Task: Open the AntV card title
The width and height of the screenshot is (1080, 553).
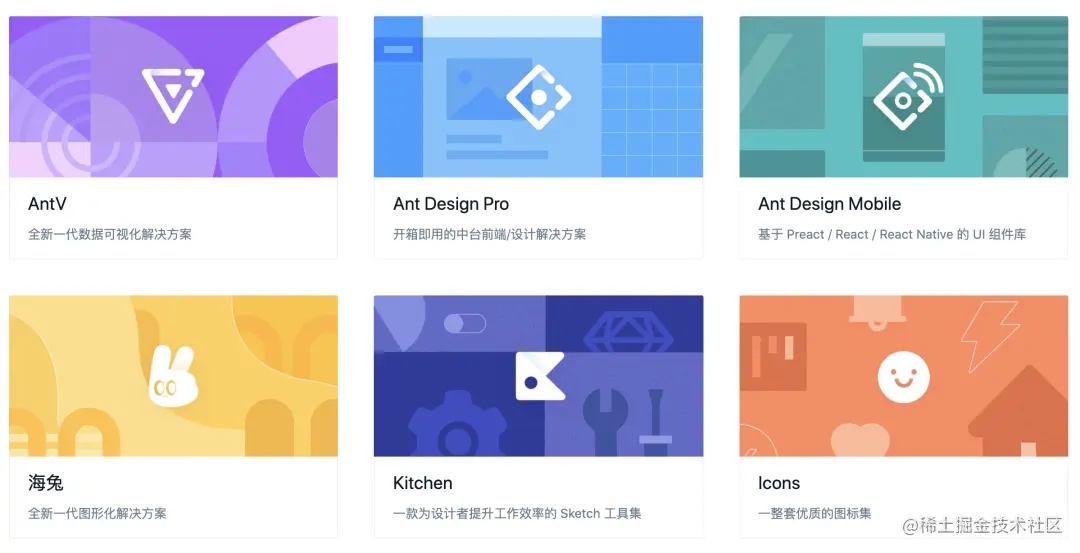Action: click(x=47, y=204)
